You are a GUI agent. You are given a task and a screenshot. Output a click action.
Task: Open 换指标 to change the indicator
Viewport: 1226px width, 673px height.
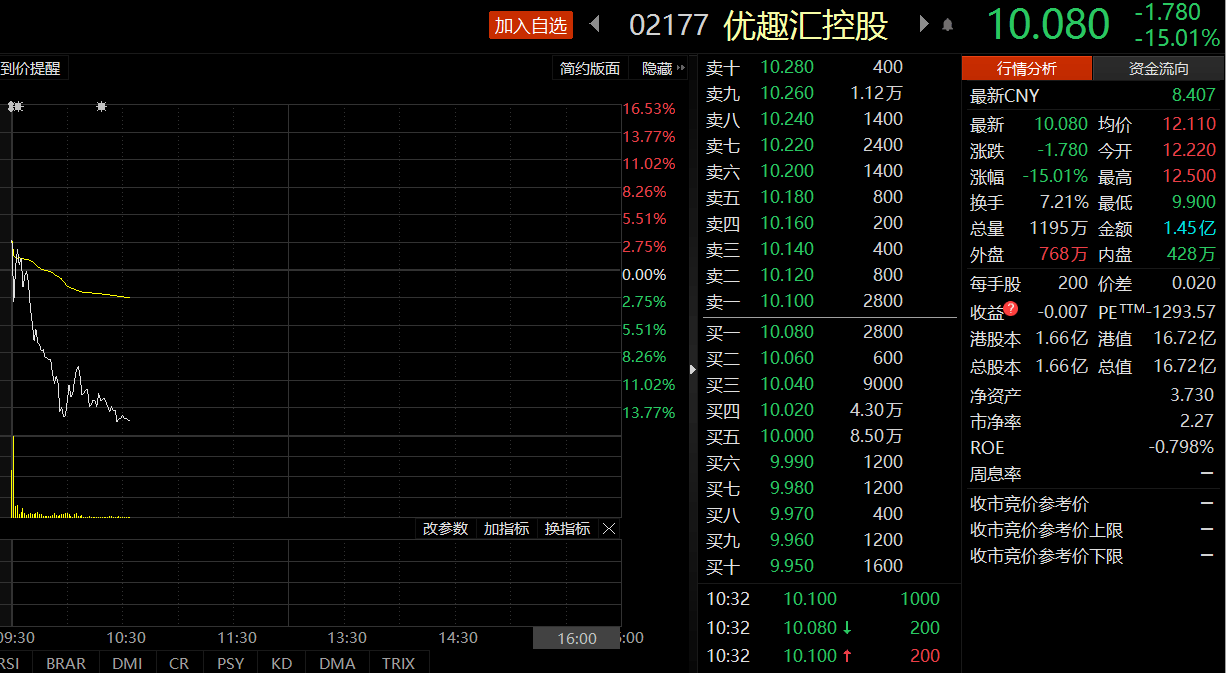pos(567,529)
